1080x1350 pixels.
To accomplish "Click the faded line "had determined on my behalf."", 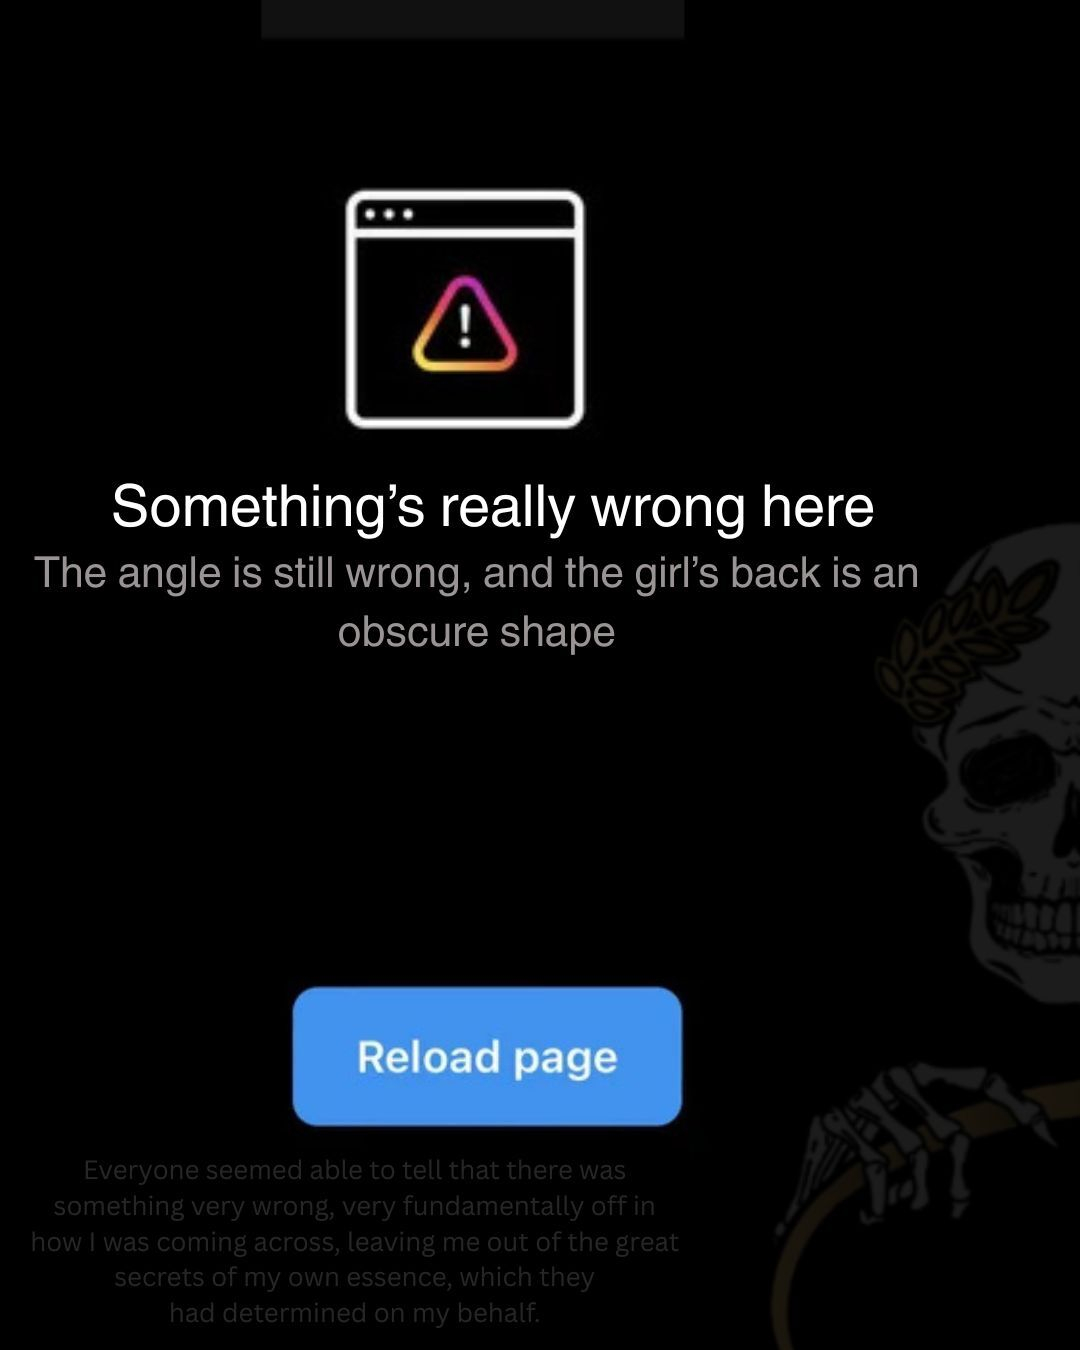I will coord(355,1313).
